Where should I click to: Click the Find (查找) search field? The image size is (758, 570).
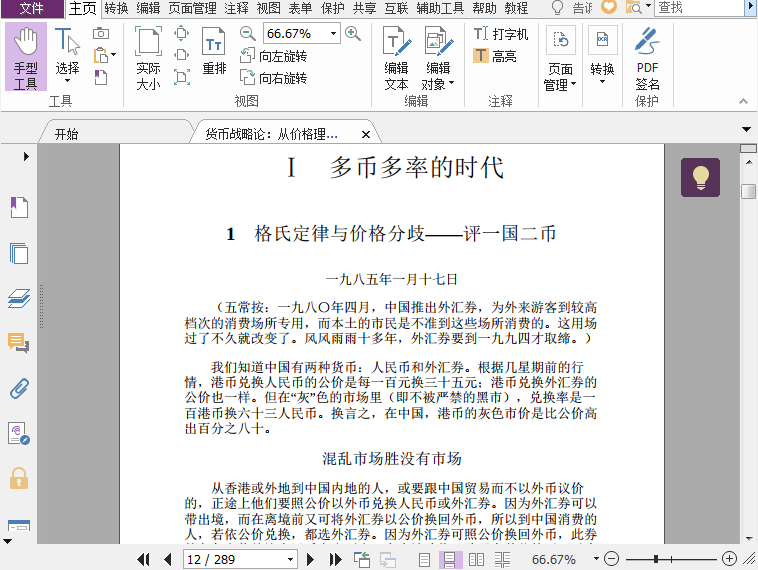699,7
